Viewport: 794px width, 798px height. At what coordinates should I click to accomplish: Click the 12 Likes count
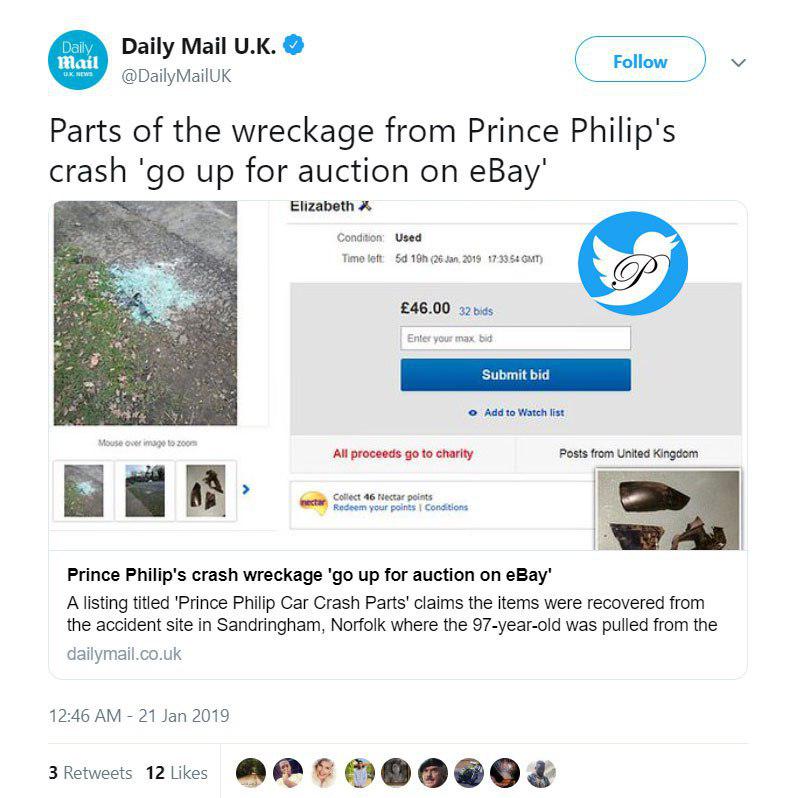coord(176,772)
